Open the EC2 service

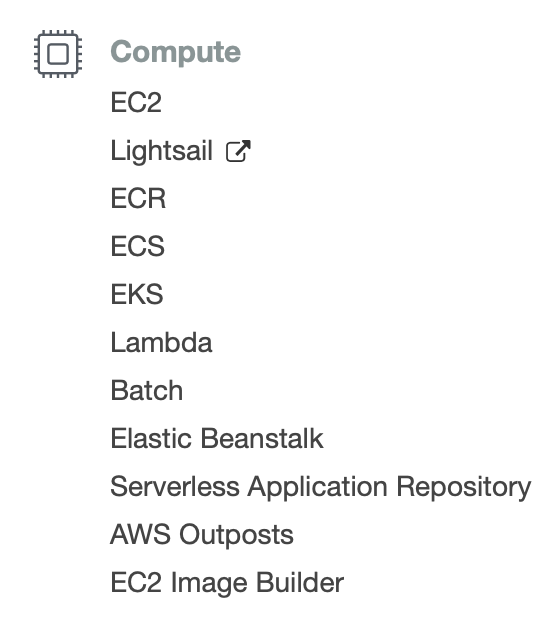click(136, 102)
